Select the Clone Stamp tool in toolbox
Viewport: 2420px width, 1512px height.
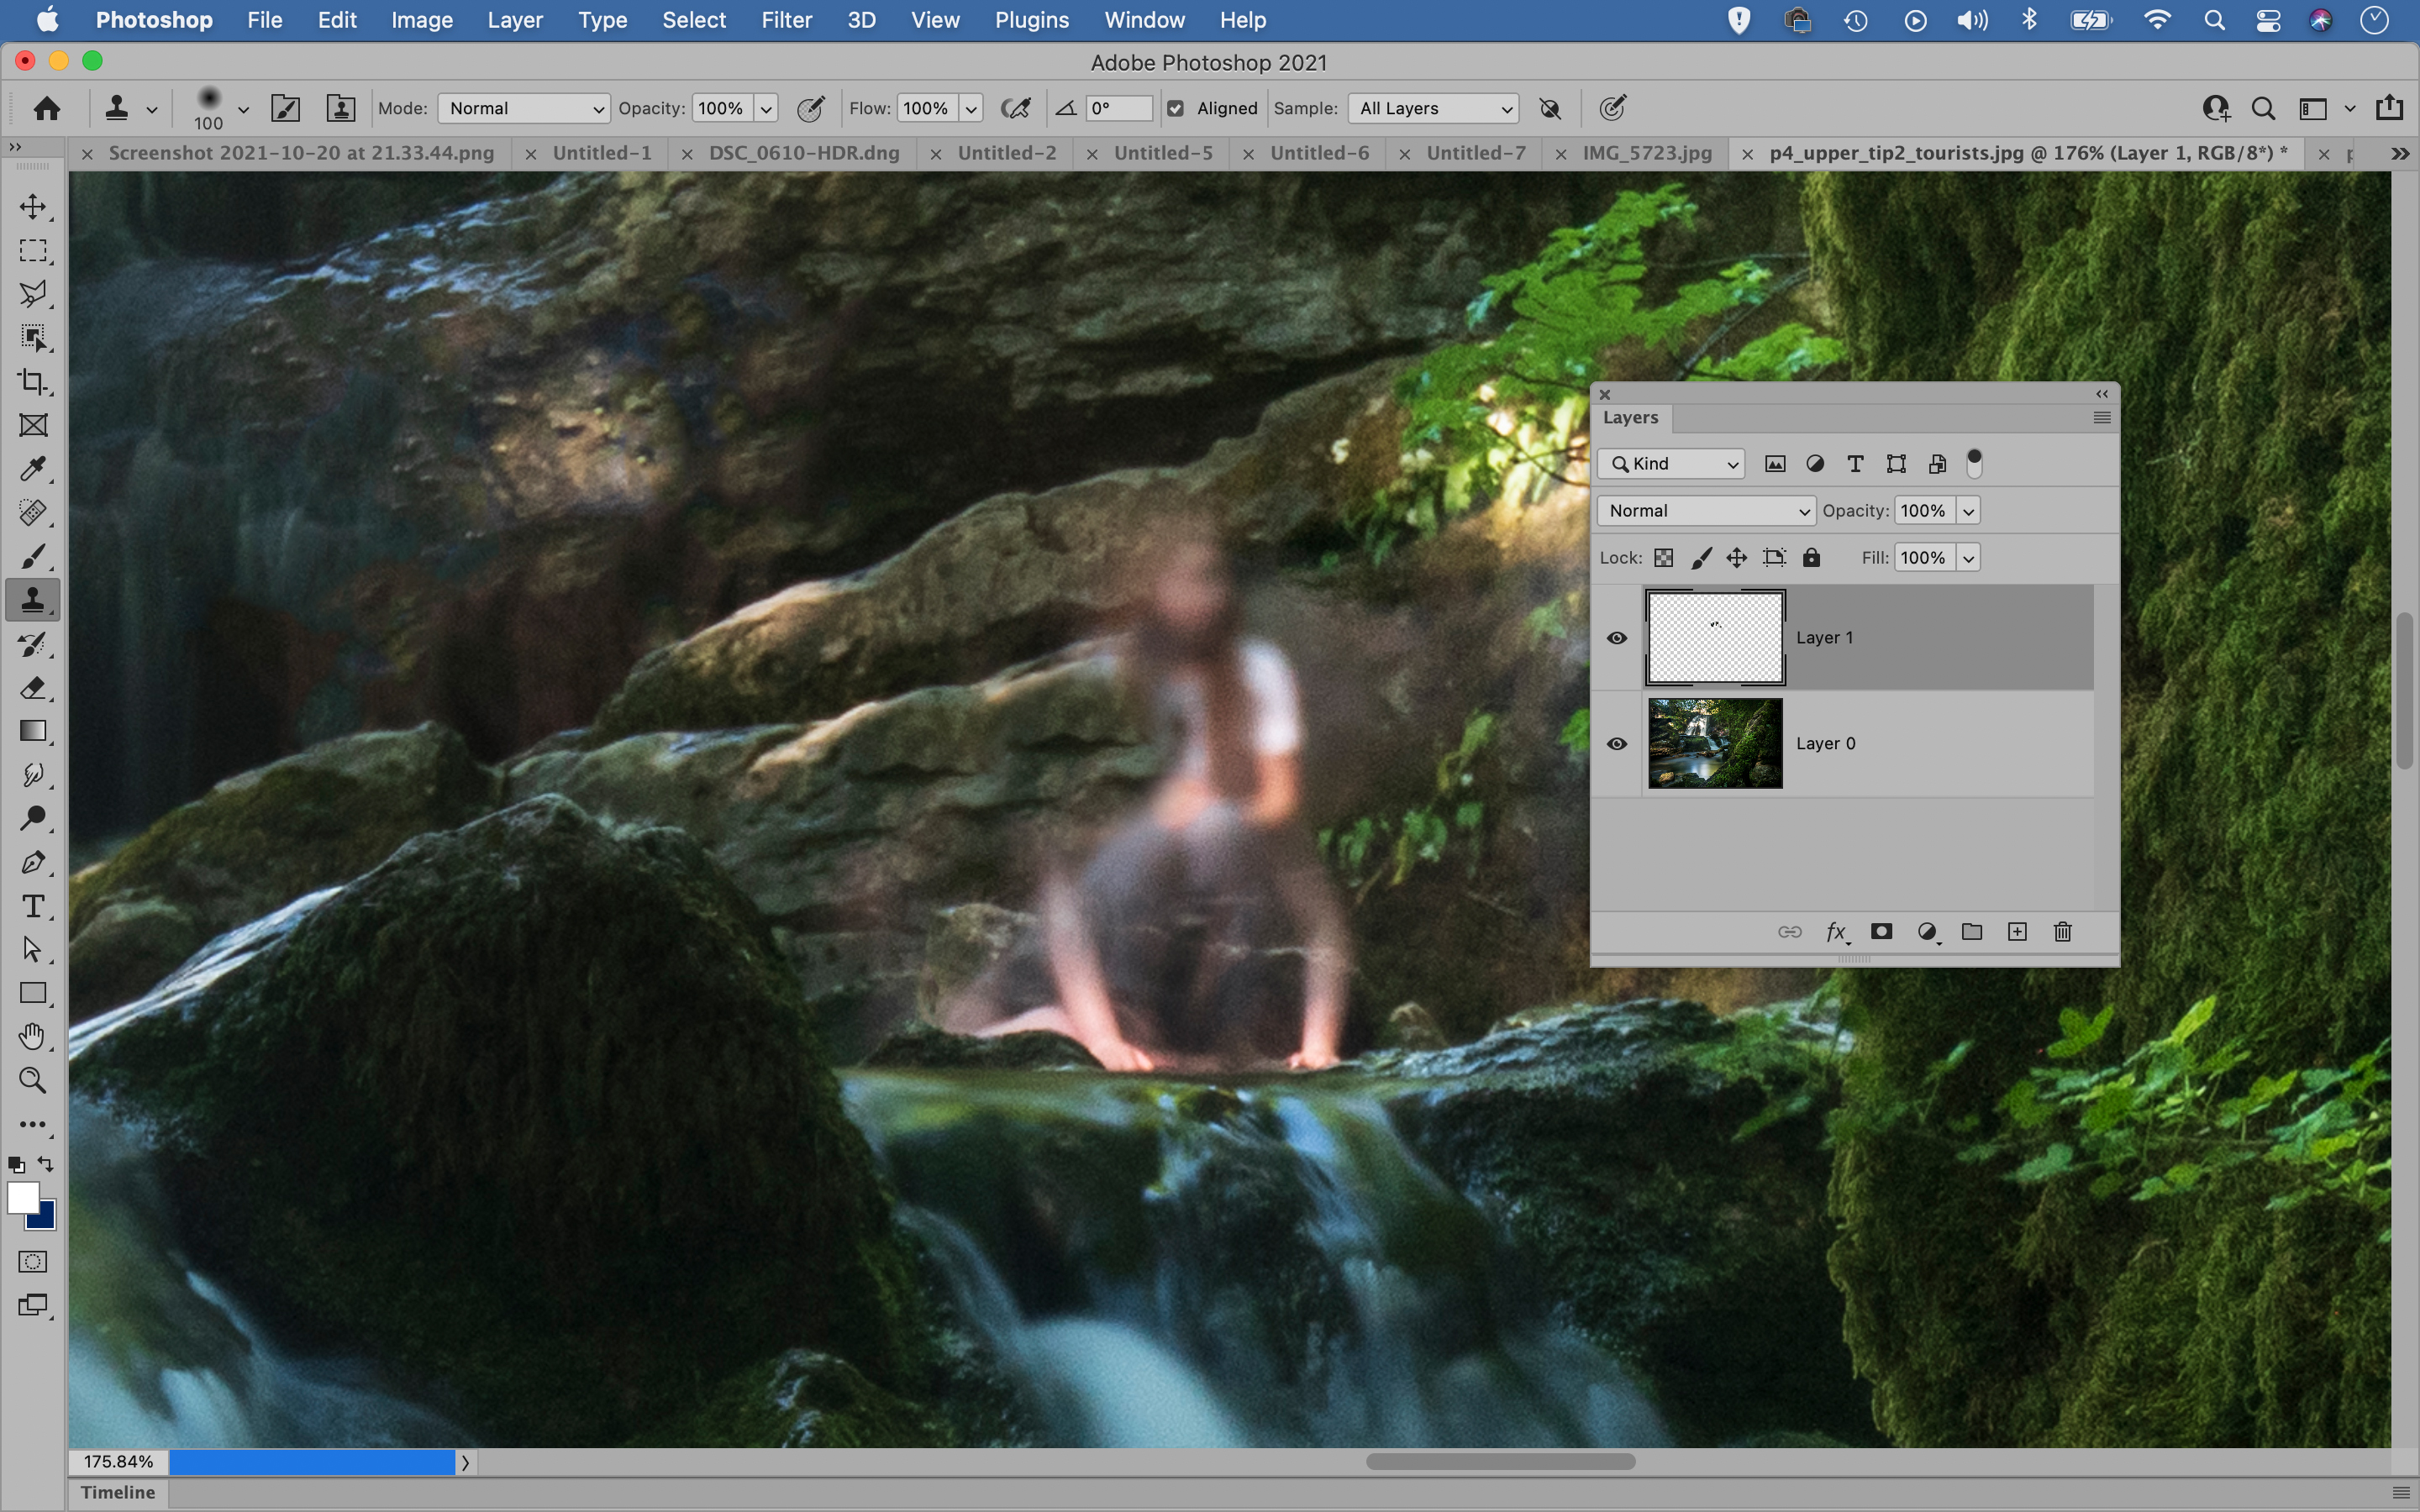click(33, 600)
